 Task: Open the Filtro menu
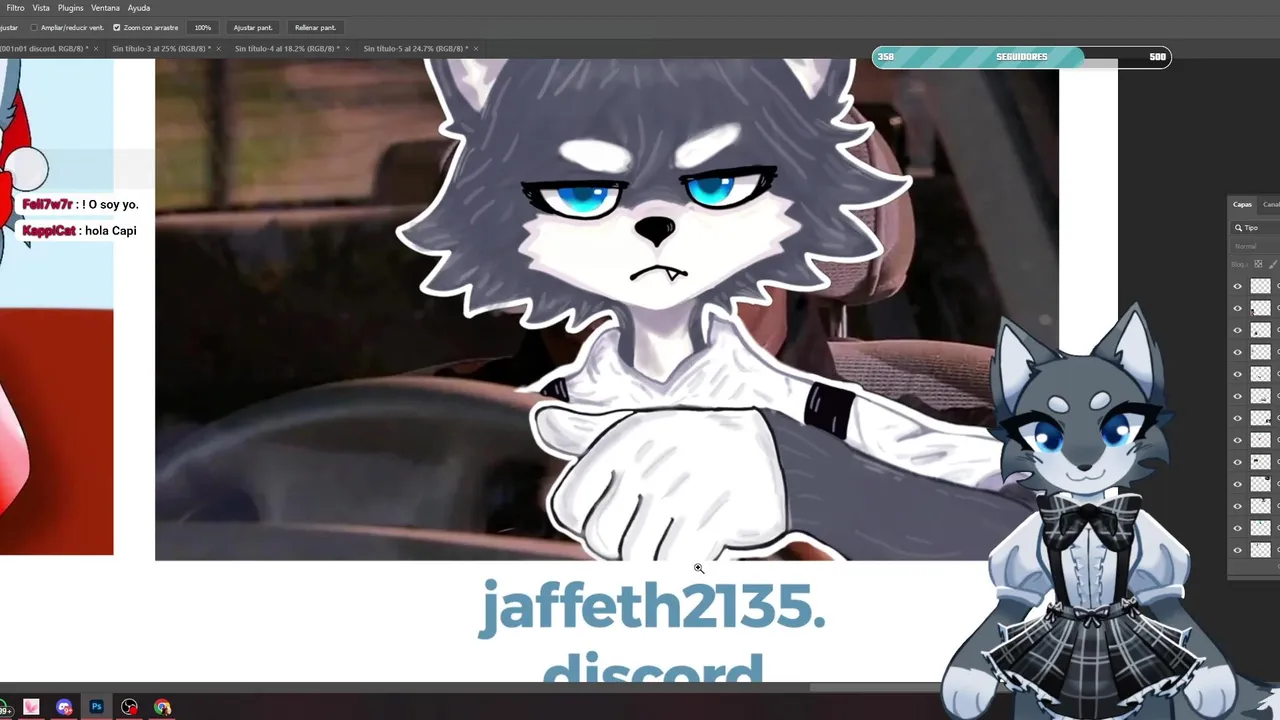click(15, 8)
